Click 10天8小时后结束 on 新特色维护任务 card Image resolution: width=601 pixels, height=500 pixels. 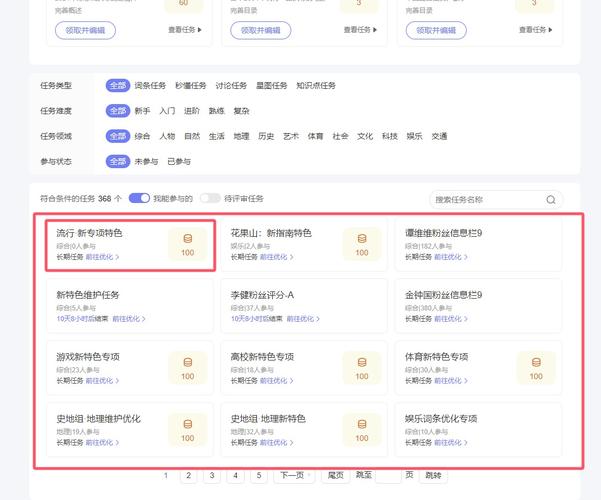(x=82, y=319)
